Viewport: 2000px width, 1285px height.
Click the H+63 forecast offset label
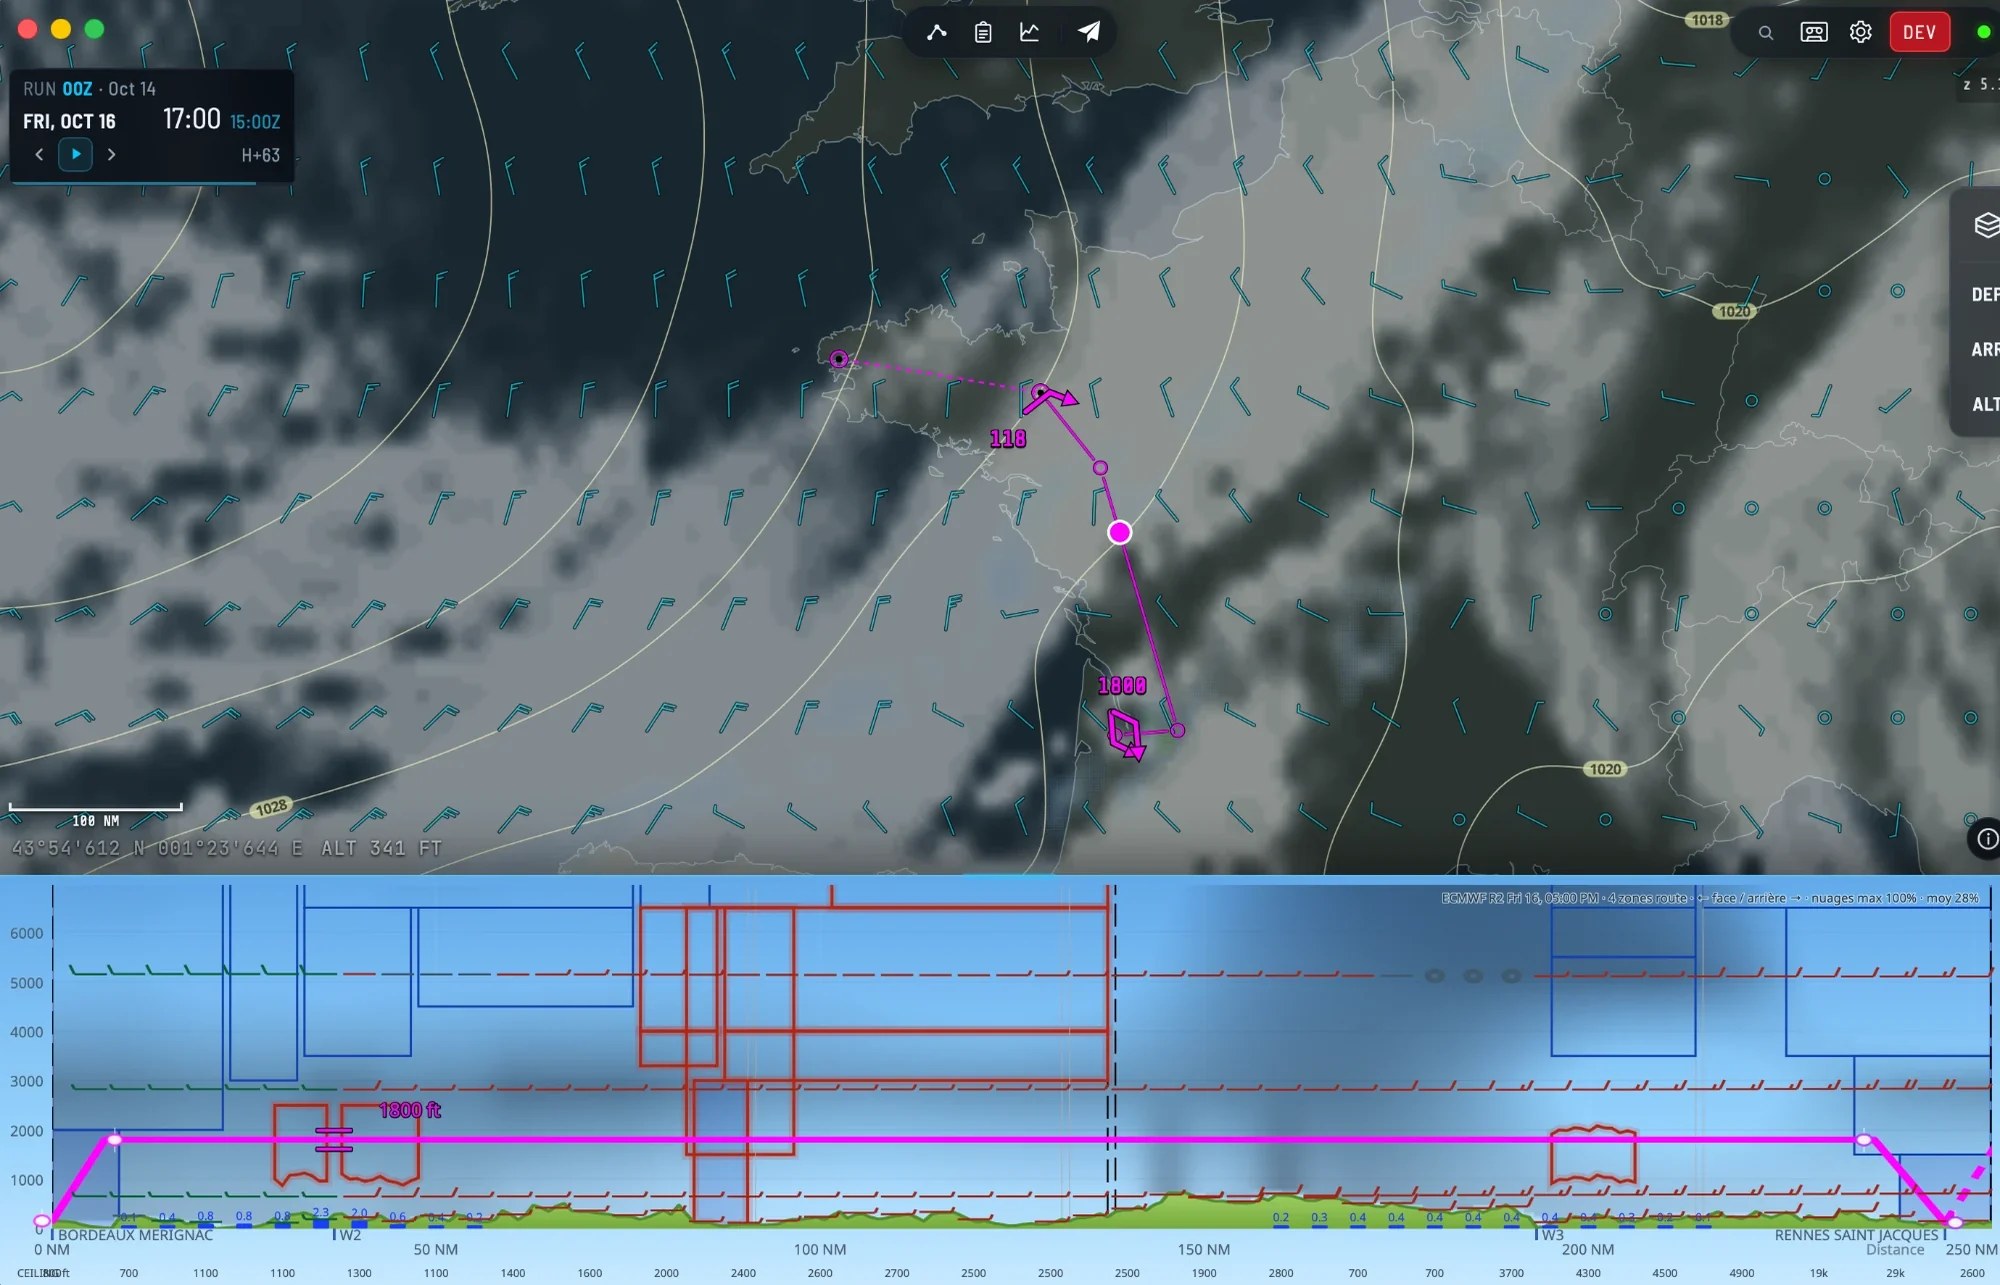(x=260, y=155)
